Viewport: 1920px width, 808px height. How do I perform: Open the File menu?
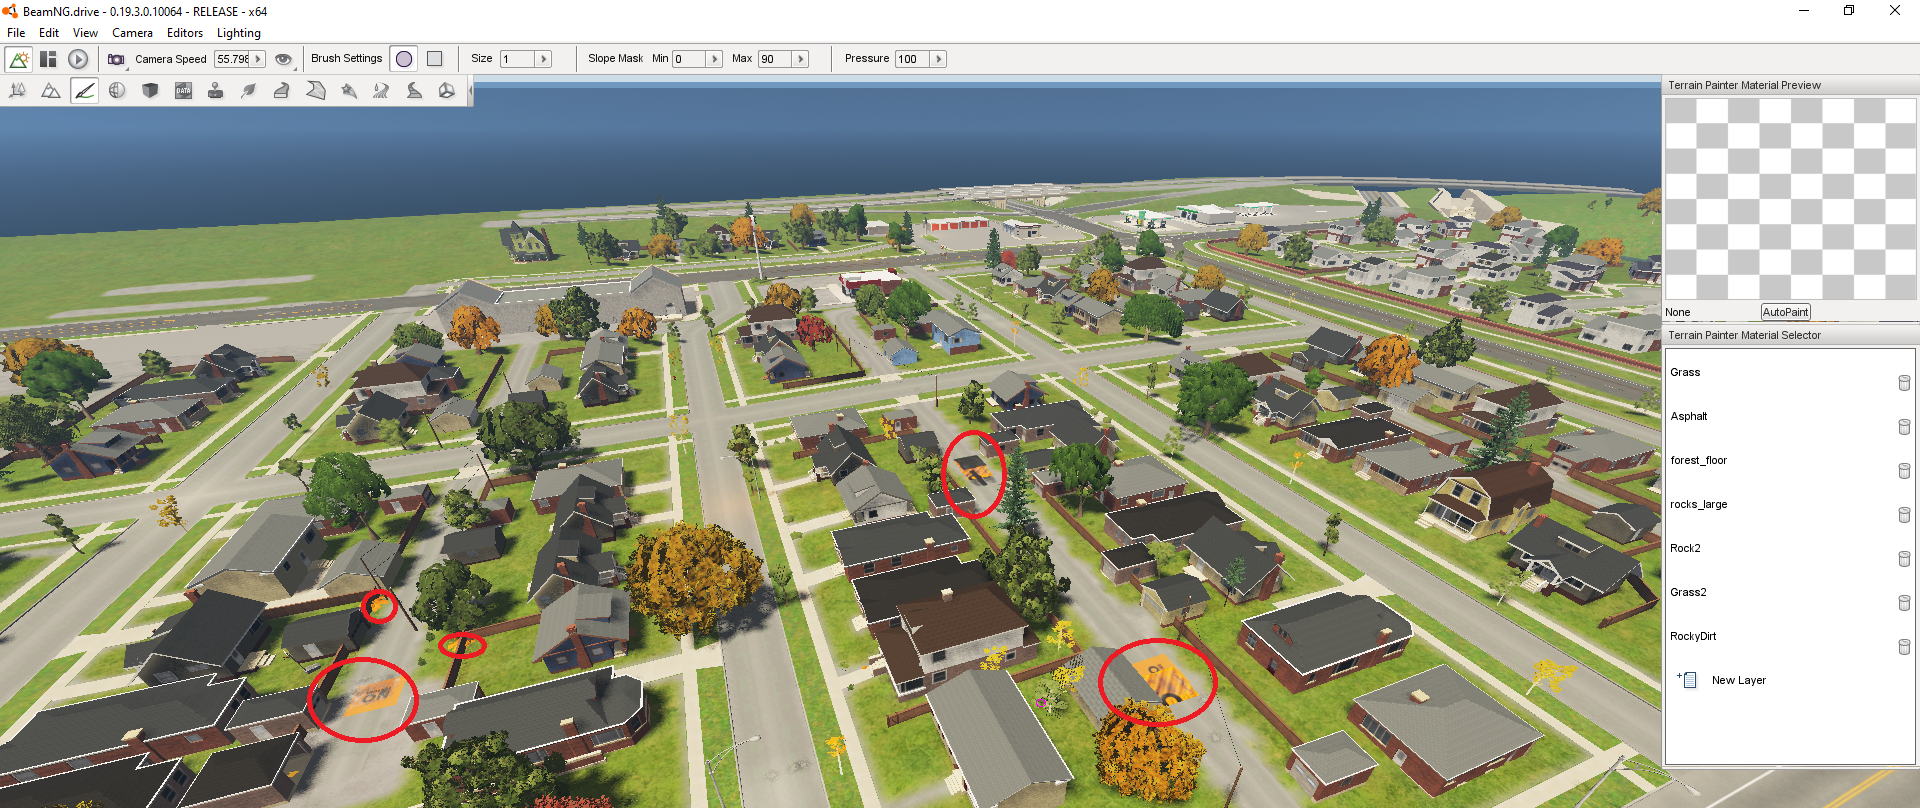(x=16, y=33)
